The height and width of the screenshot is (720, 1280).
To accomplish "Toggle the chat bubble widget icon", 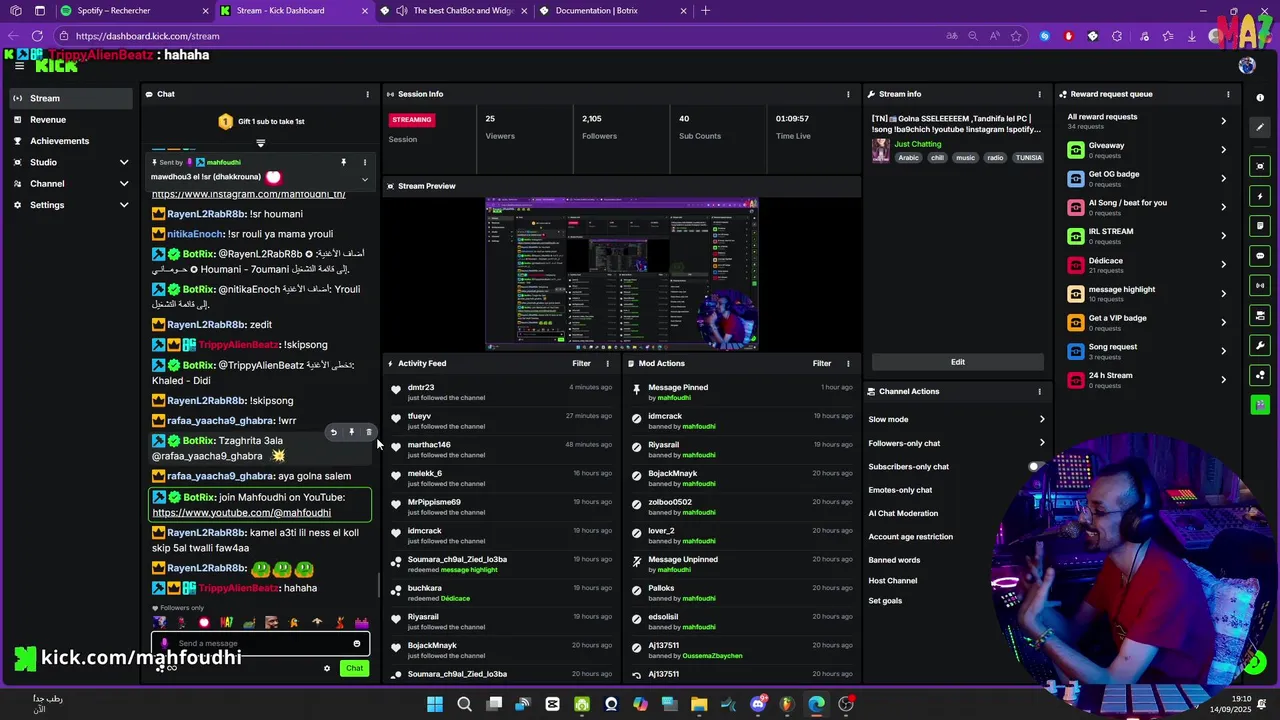I will (1260, 256).
